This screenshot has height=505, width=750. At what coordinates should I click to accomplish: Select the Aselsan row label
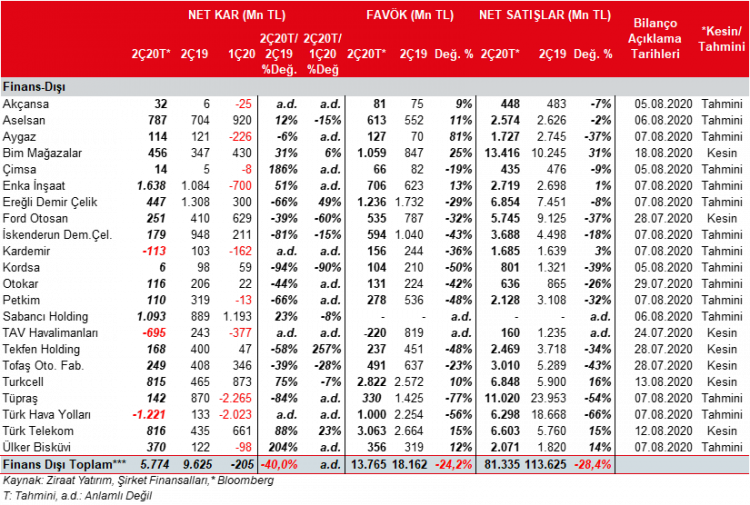[x=24, y=120]
